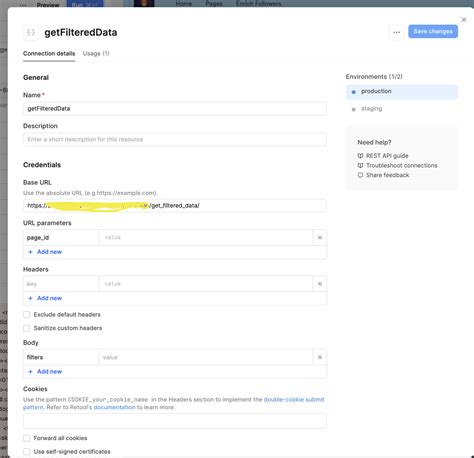
Task: Remove the page_id URL parameter row
Action: click(x=320, y=238)
